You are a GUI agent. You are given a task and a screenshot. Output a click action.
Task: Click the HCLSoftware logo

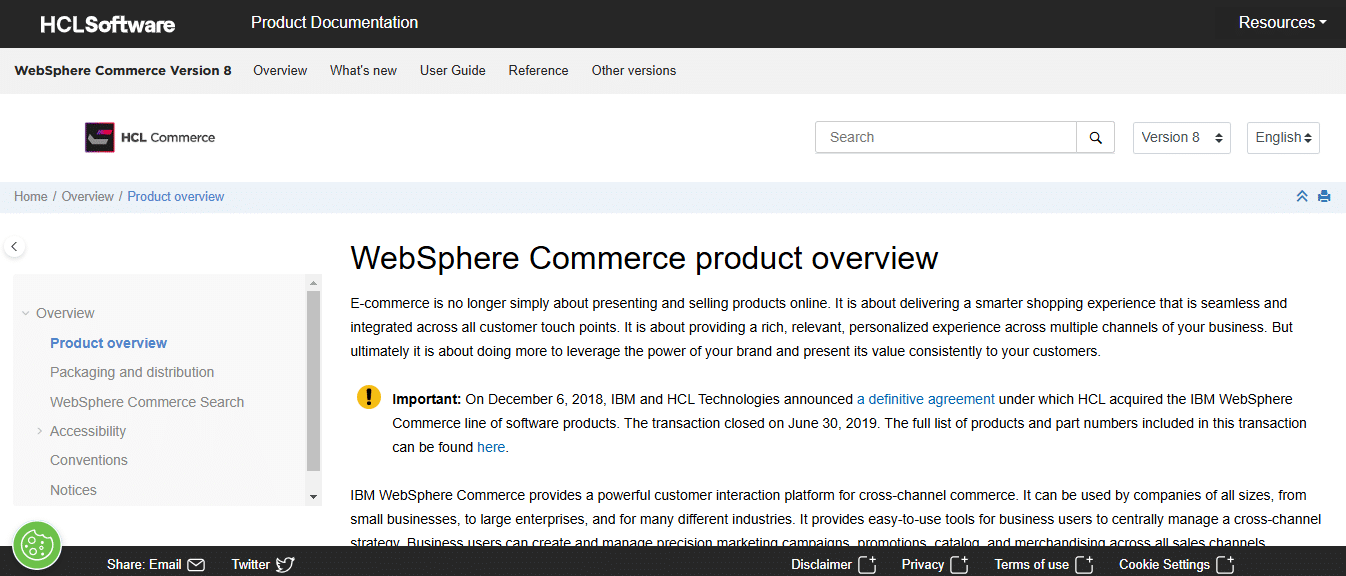[x=108, y=24]
